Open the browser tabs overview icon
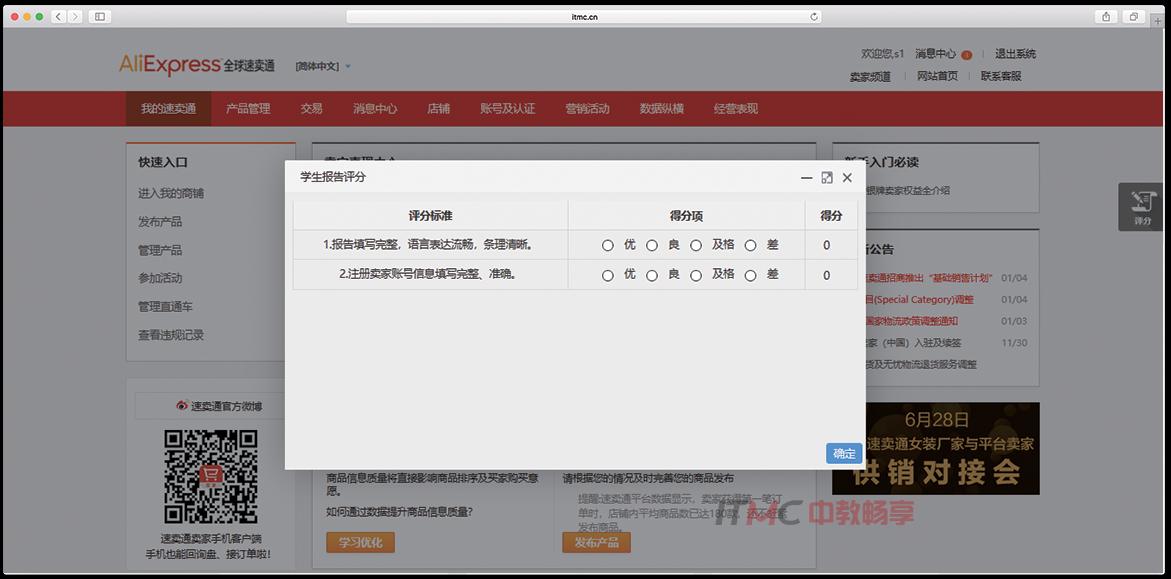 (x=1133, y=16)
